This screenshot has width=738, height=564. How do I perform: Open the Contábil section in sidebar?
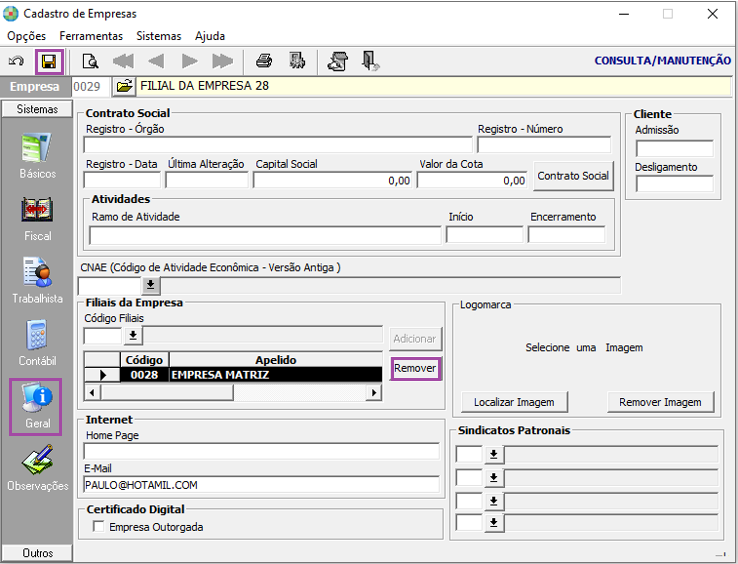[x=38, y=343]
